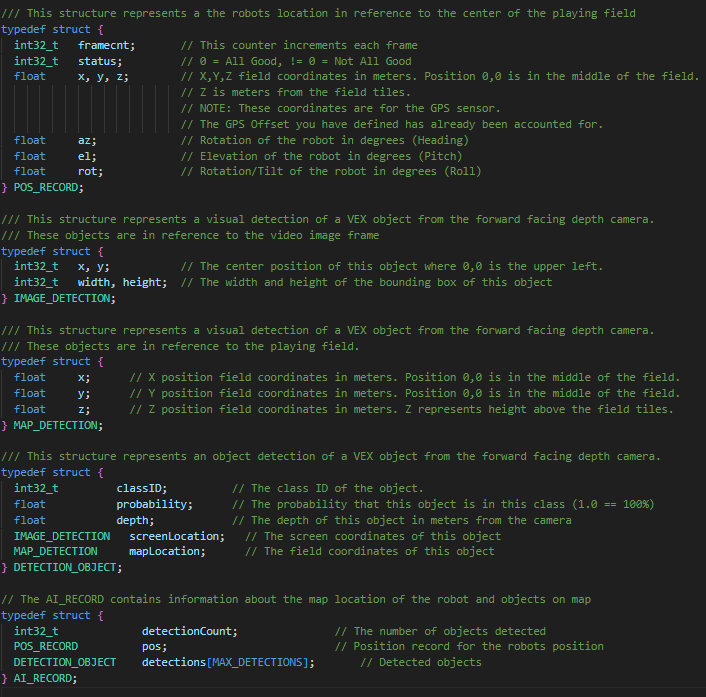Image resolution: width=706 pixels, height=697 pixels.
Task: Click DETECTION_OBJECT name after its closing brace
Action: [x=67, y=567]
